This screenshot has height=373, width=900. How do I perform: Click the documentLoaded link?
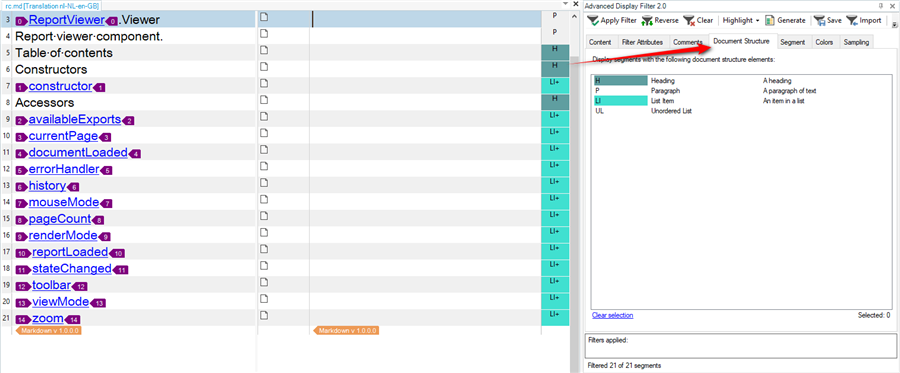pos(78,153)
